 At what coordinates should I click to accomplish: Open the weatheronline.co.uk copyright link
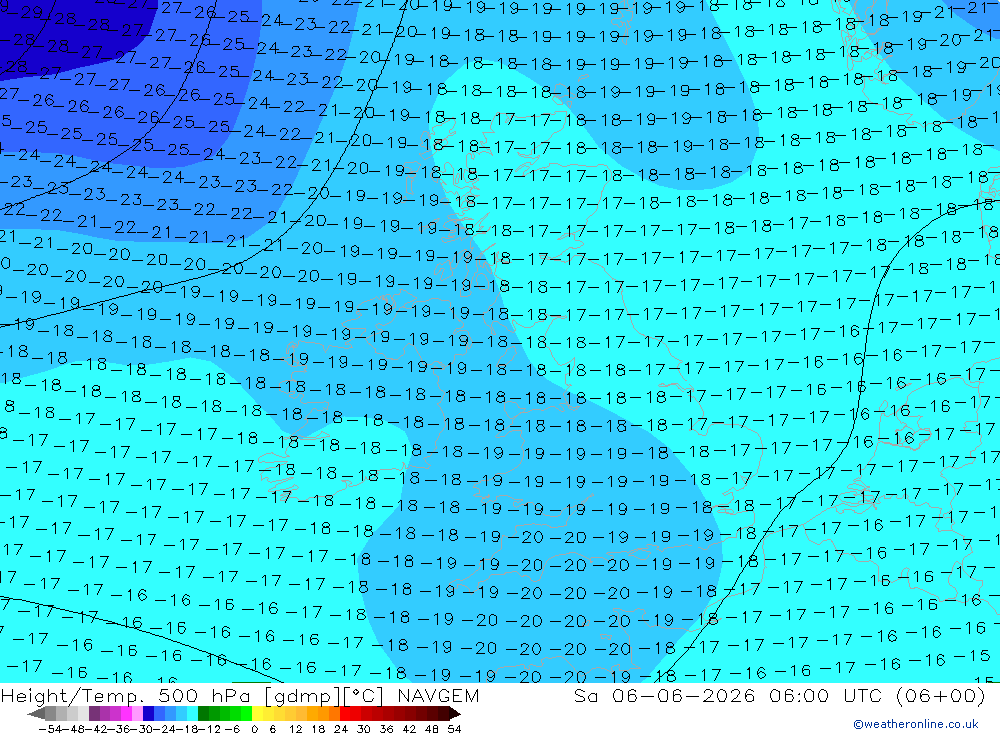coord(916,724)
